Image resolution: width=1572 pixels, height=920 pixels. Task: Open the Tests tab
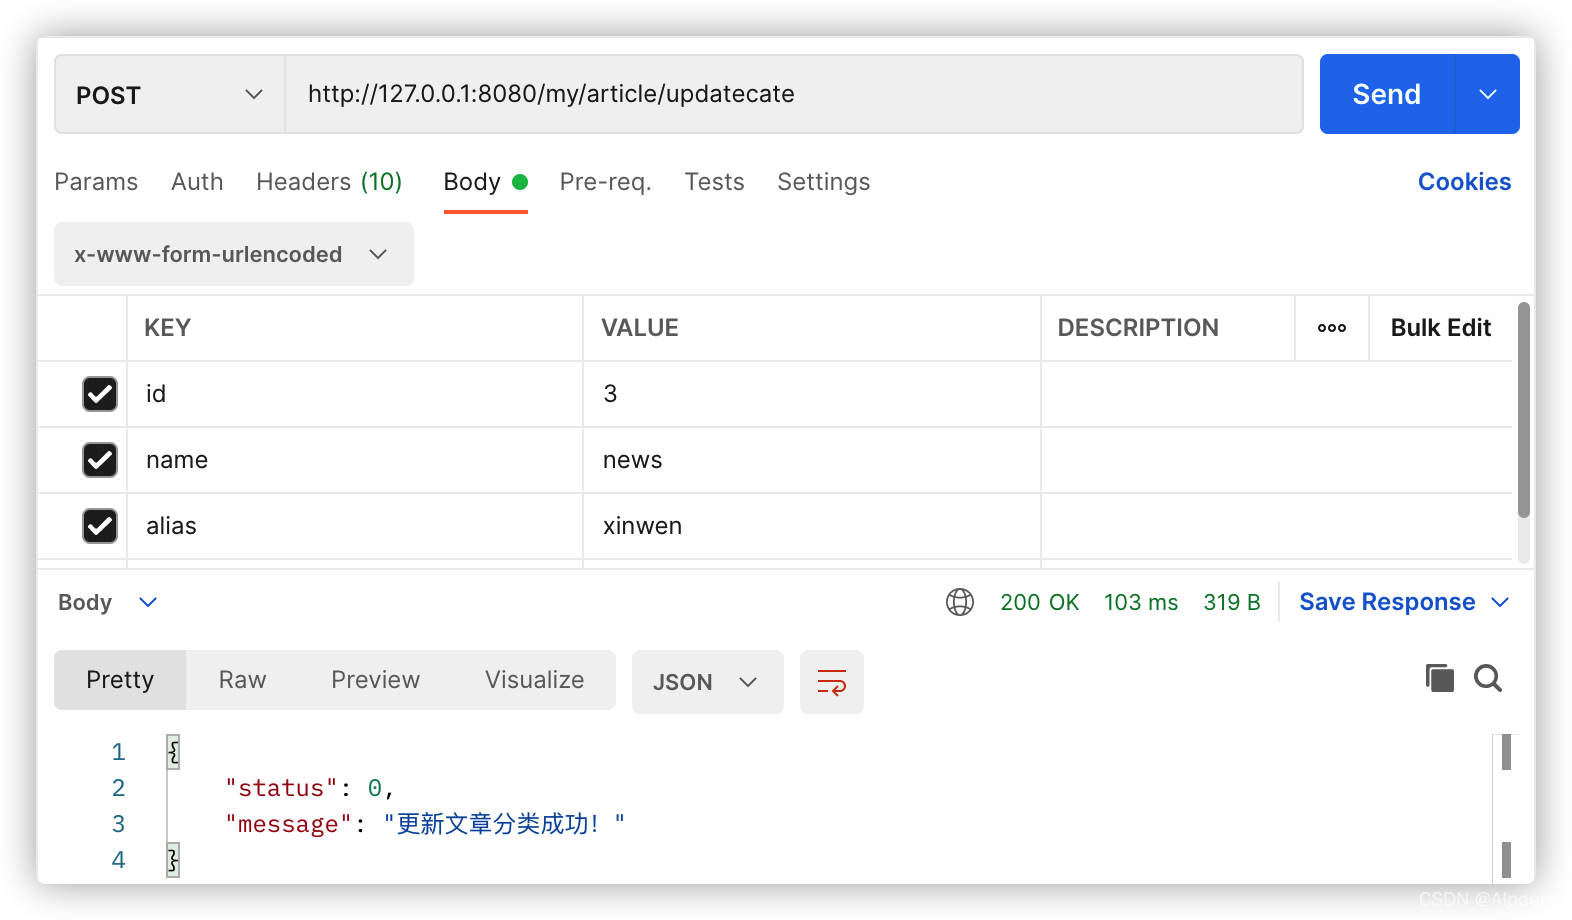click(x=714, y=182)
